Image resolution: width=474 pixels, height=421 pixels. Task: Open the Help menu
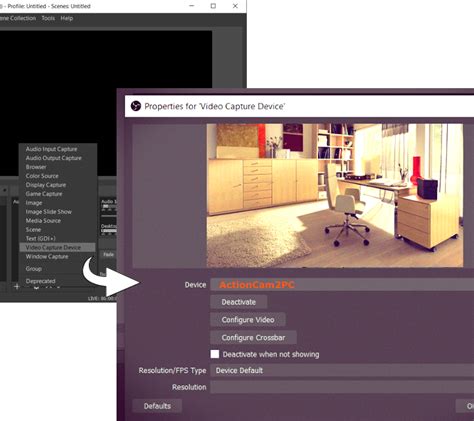(x=67, y=18)
